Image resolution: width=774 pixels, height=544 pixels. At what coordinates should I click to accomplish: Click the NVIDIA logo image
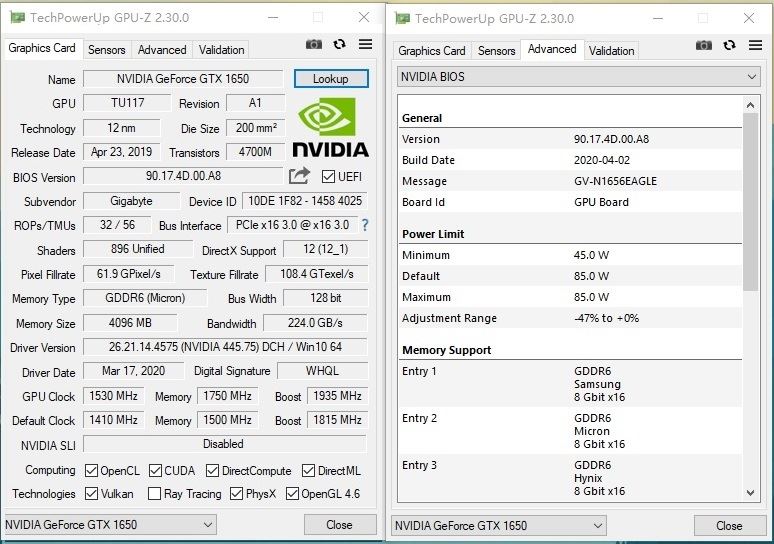point(330,127)
